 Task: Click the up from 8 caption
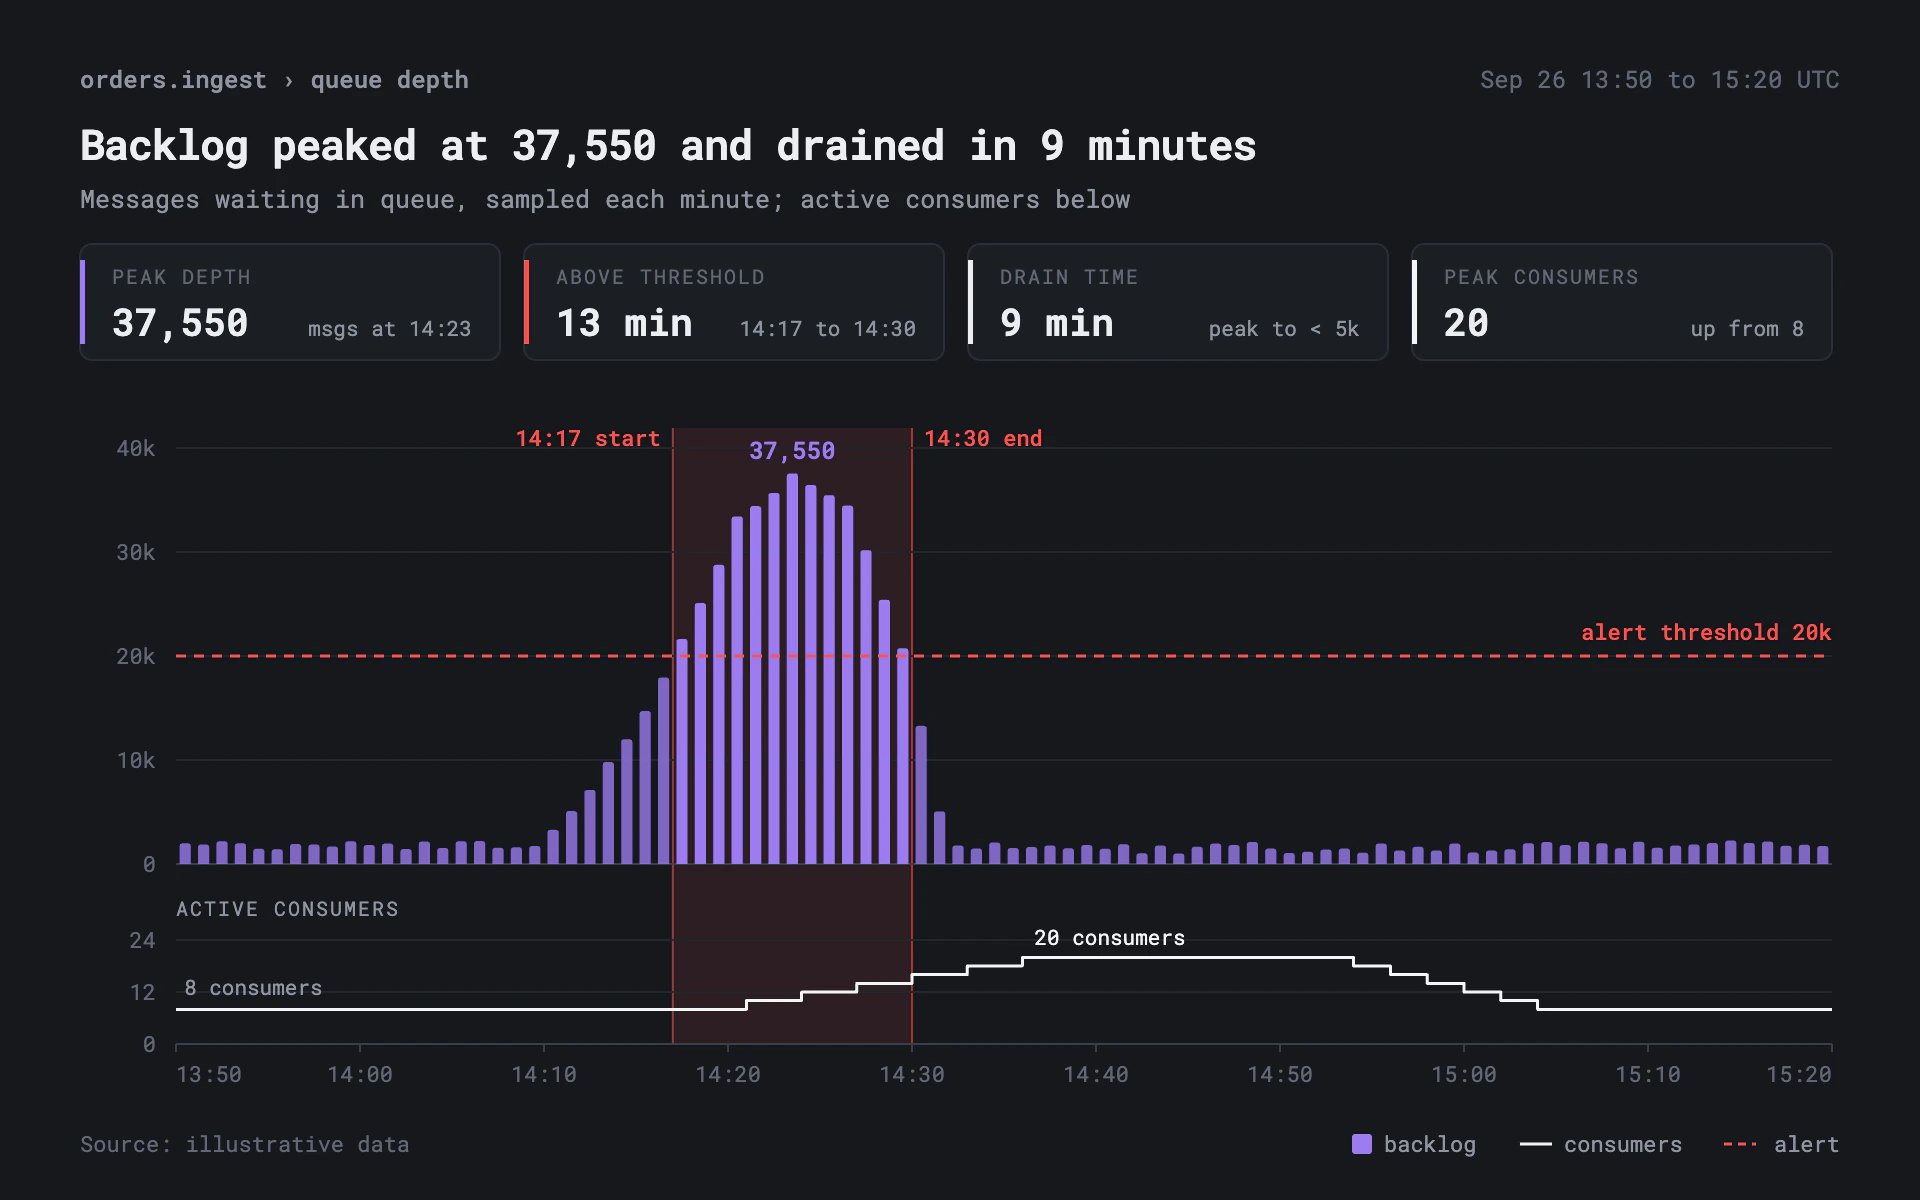(1747, 329)
